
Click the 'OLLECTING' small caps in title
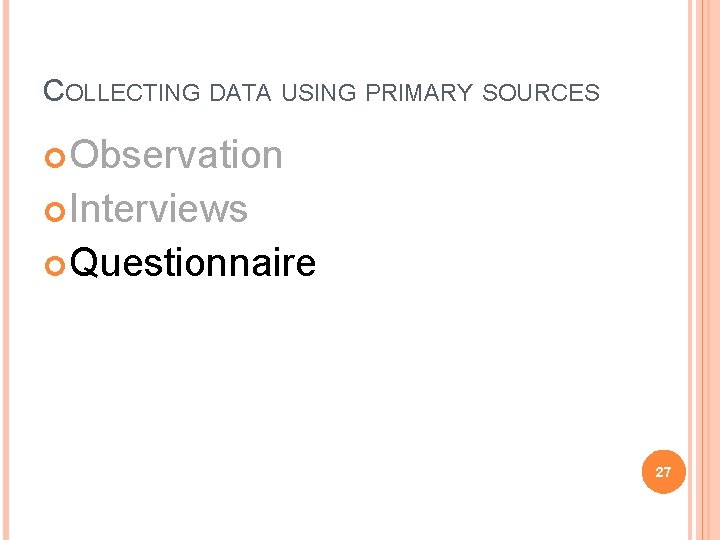[132, 93]
